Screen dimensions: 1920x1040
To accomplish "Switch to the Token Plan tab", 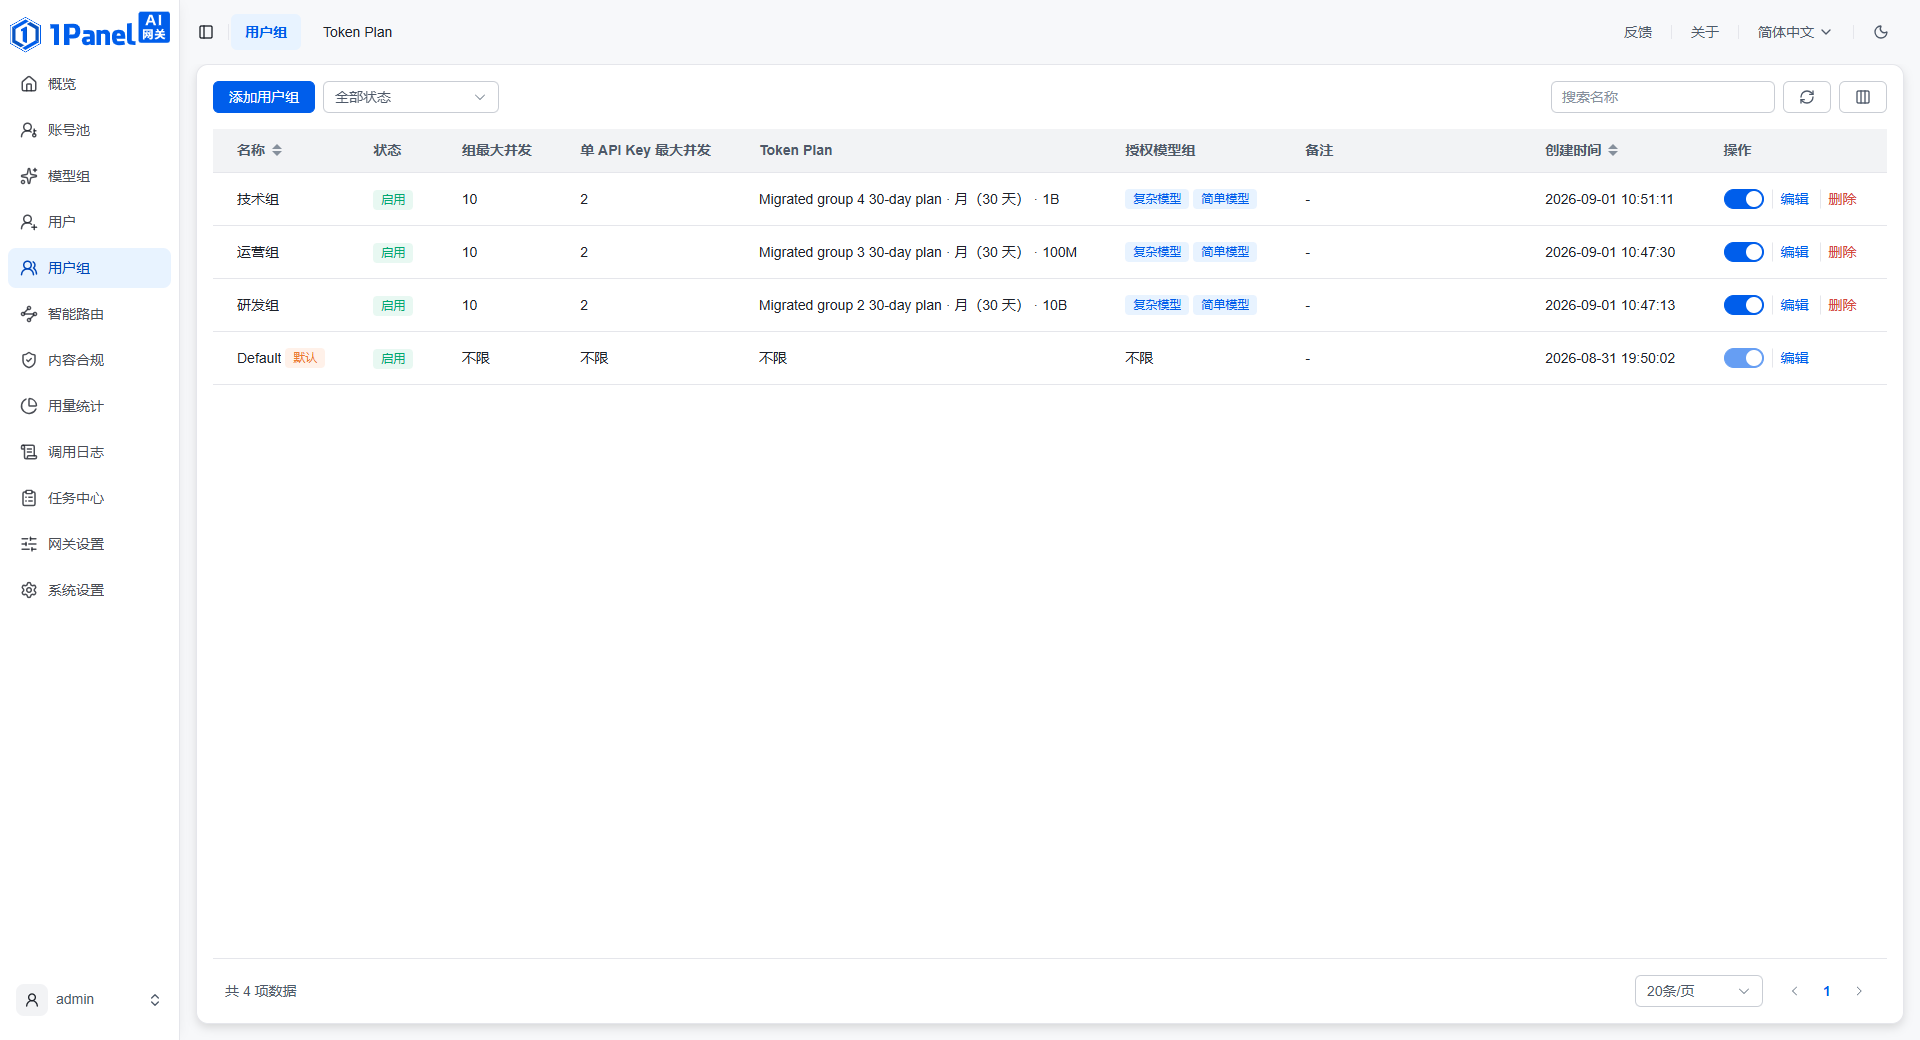I will (x=357, y=32).
